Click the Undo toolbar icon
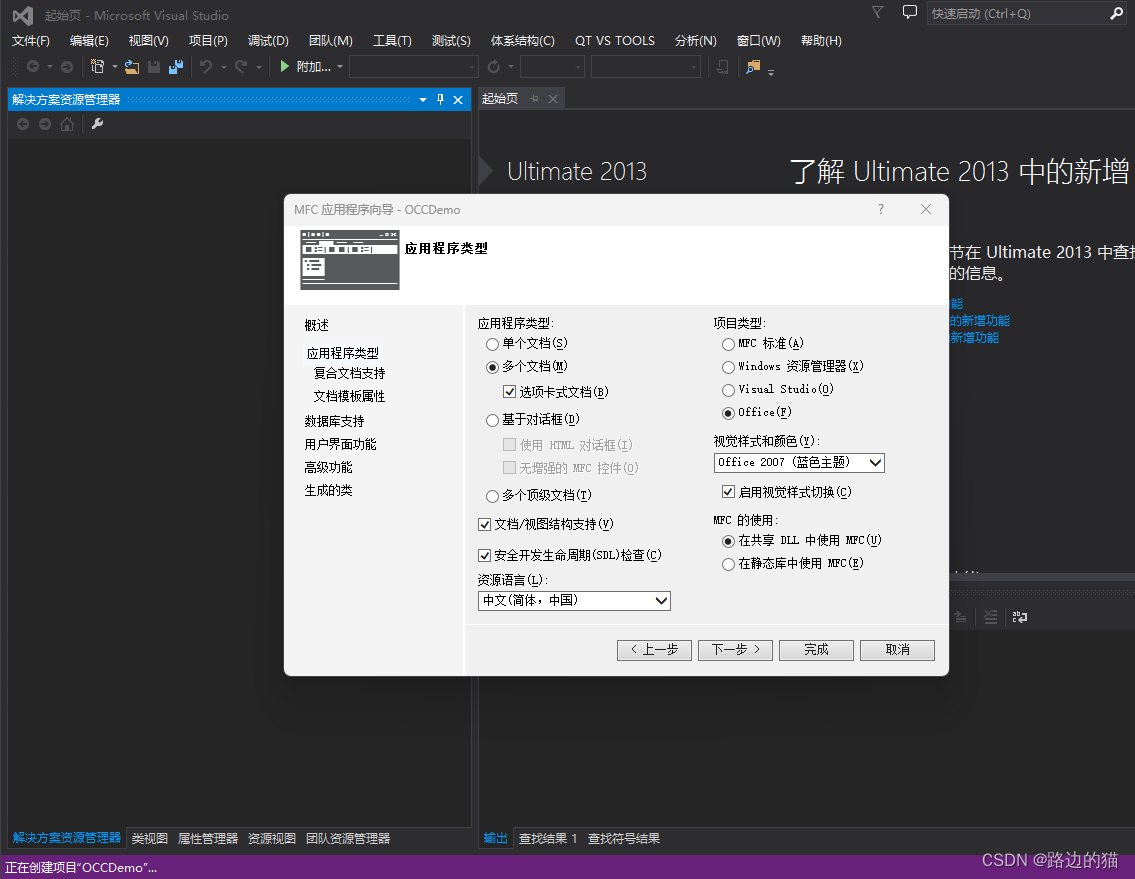 206,67
